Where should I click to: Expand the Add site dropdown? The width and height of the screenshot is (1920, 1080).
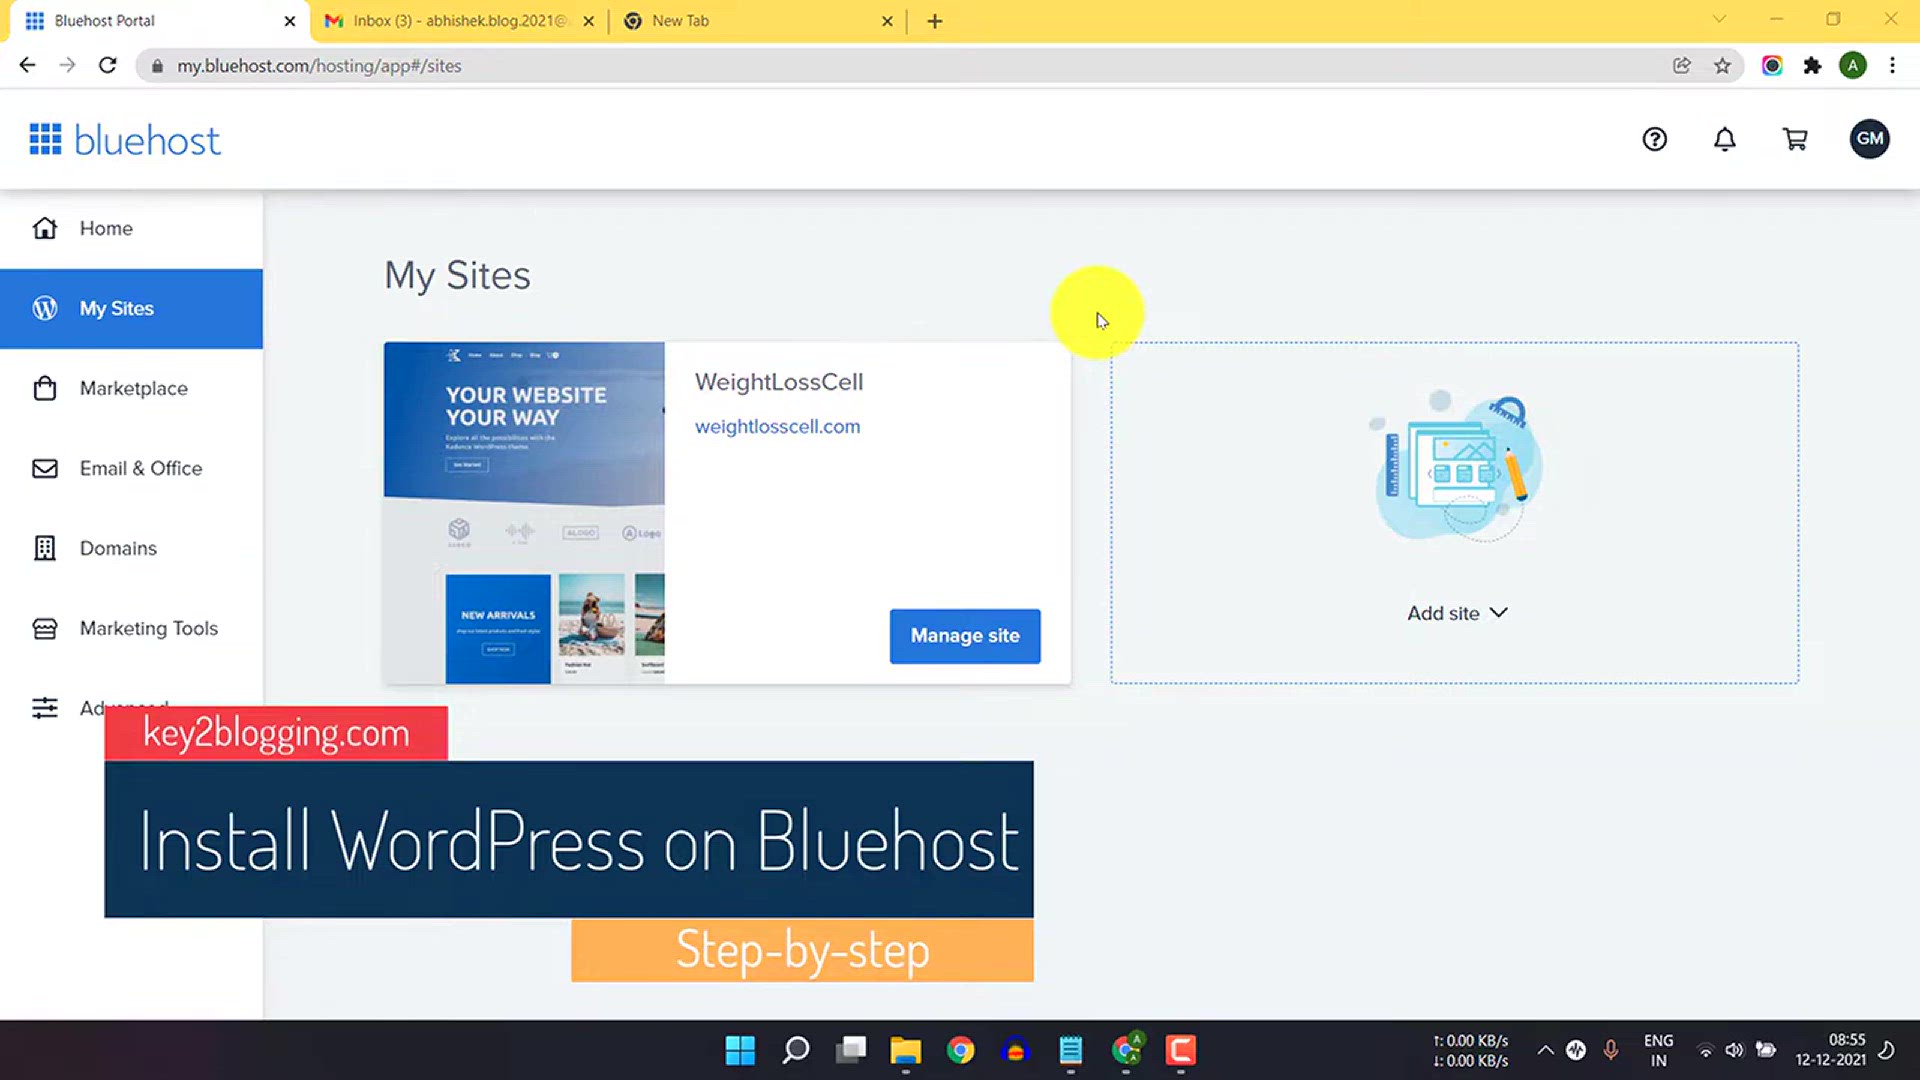point(1457,613)
